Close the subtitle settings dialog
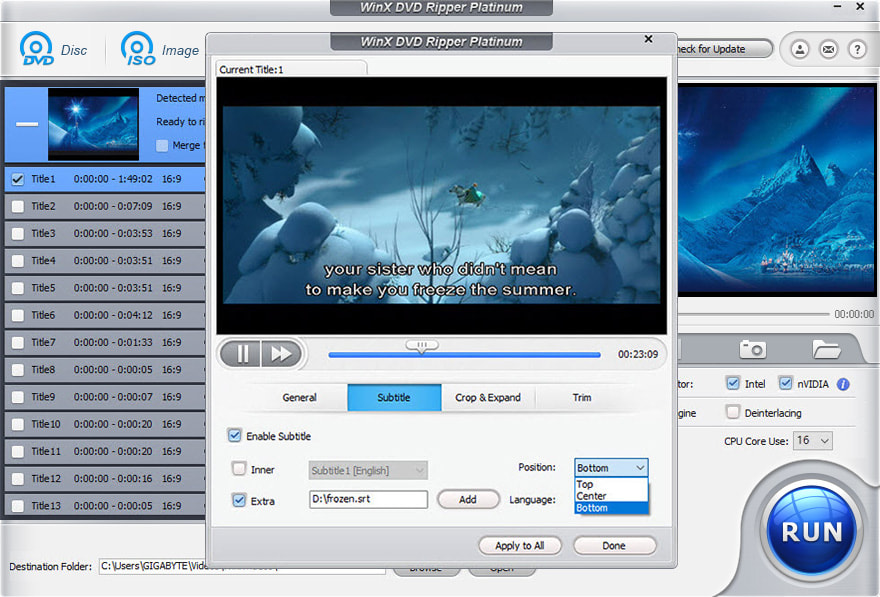Image resolution: width=880 pixels, height=597 pixels. (x=648, y=39)
